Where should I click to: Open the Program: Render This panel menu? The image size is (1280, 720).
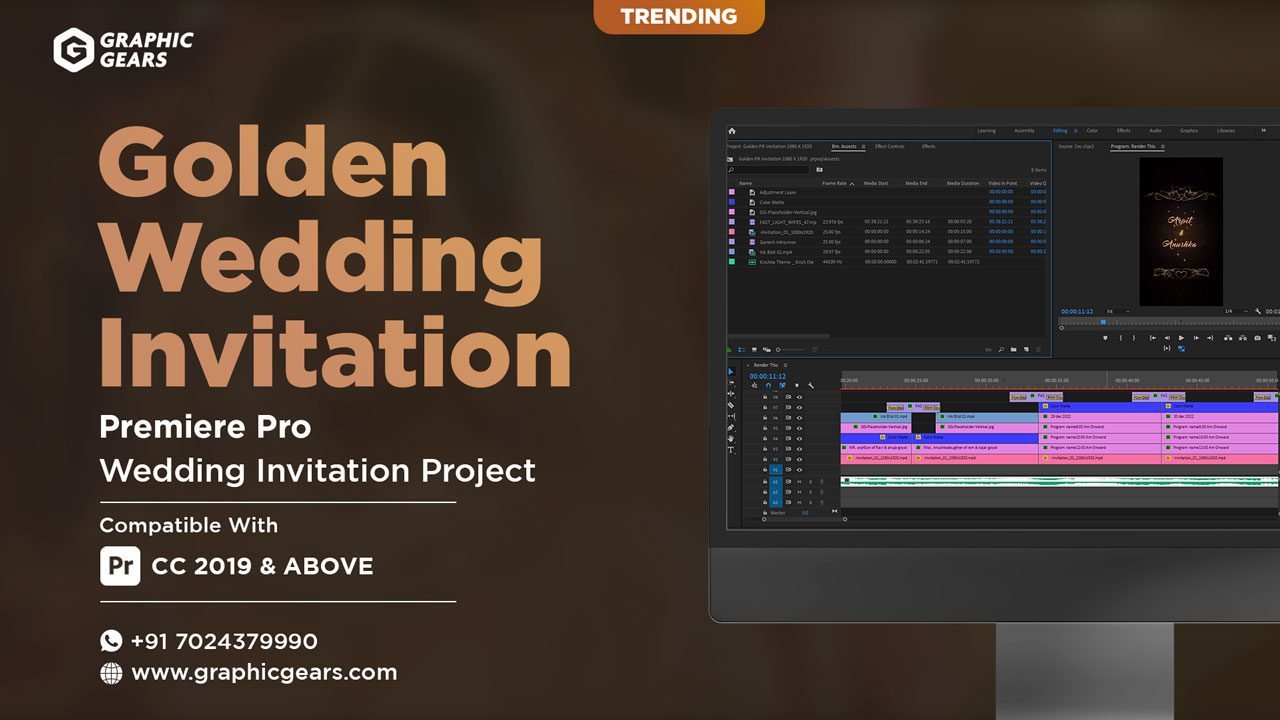[1162, 147]
